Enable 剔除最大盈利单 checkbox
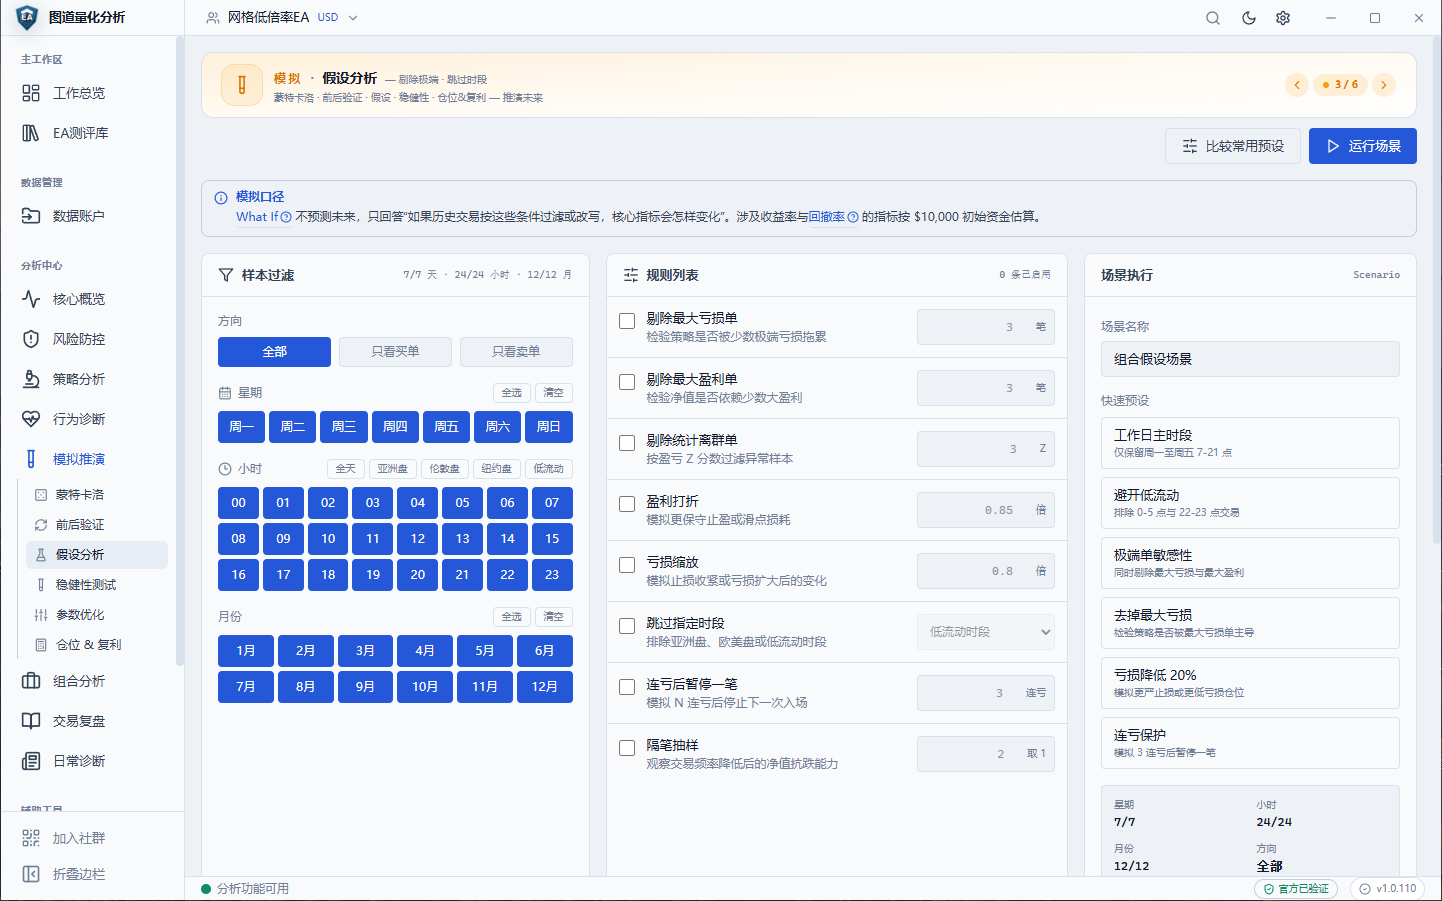1442x901 pixels. point(627,382)
